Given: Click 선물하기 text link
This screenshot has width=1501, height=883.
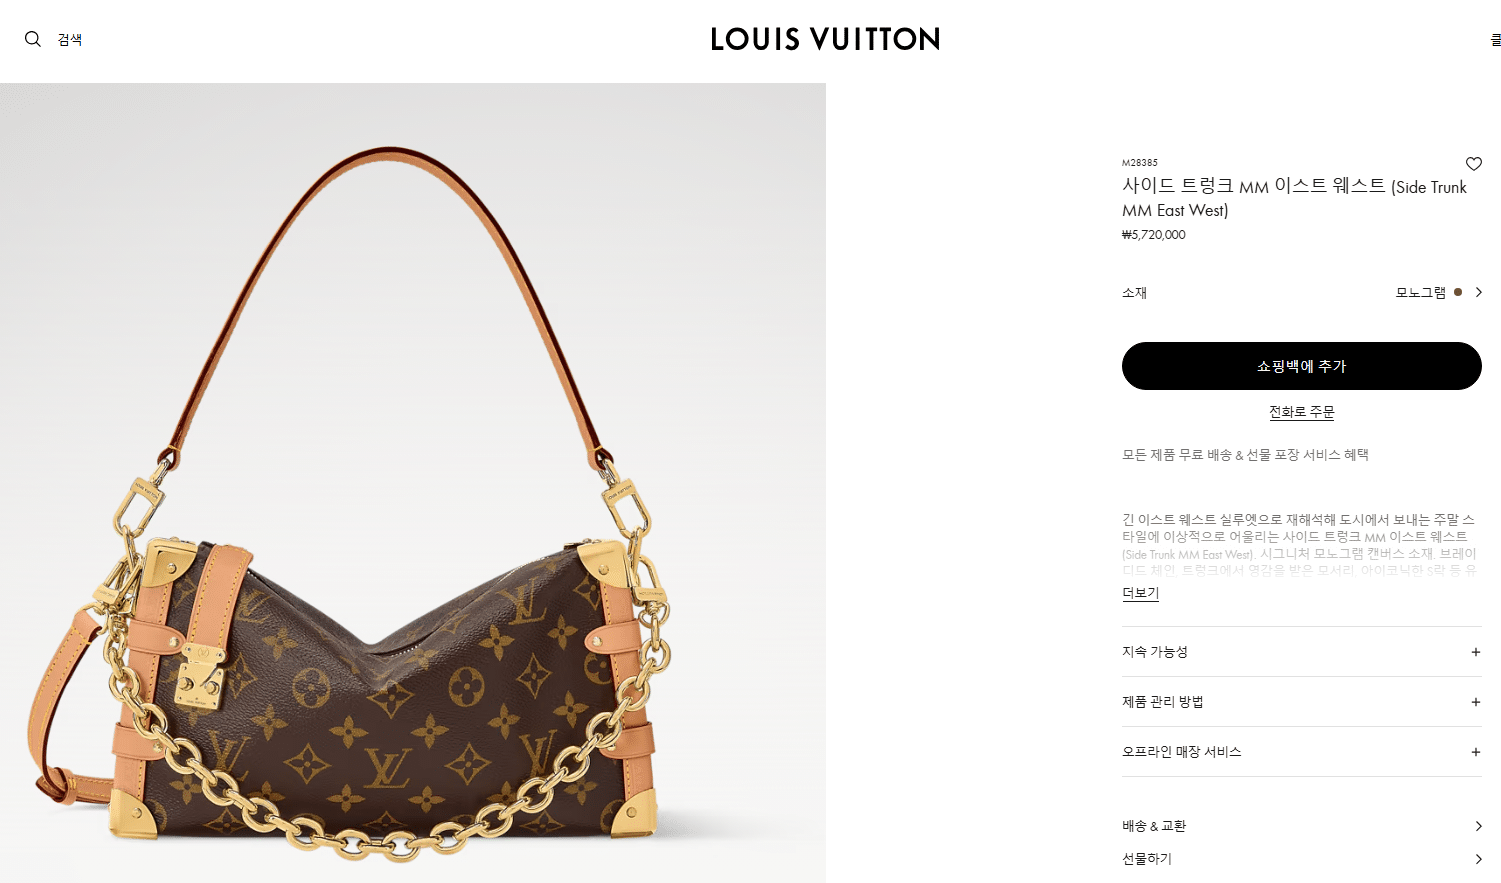Looking at the screenshot, I should [x=1146, y=859].
